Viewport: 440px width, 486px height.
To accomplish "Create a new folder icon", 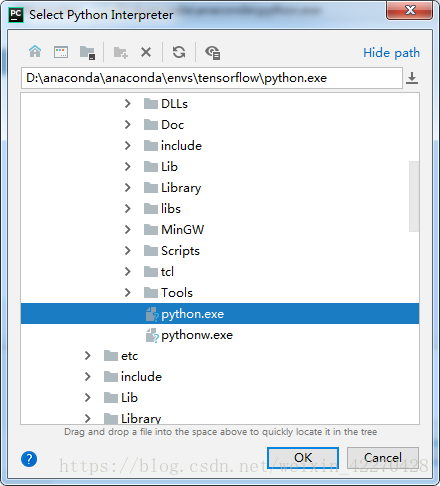I will pyautogui.click(x=120, y=52).
